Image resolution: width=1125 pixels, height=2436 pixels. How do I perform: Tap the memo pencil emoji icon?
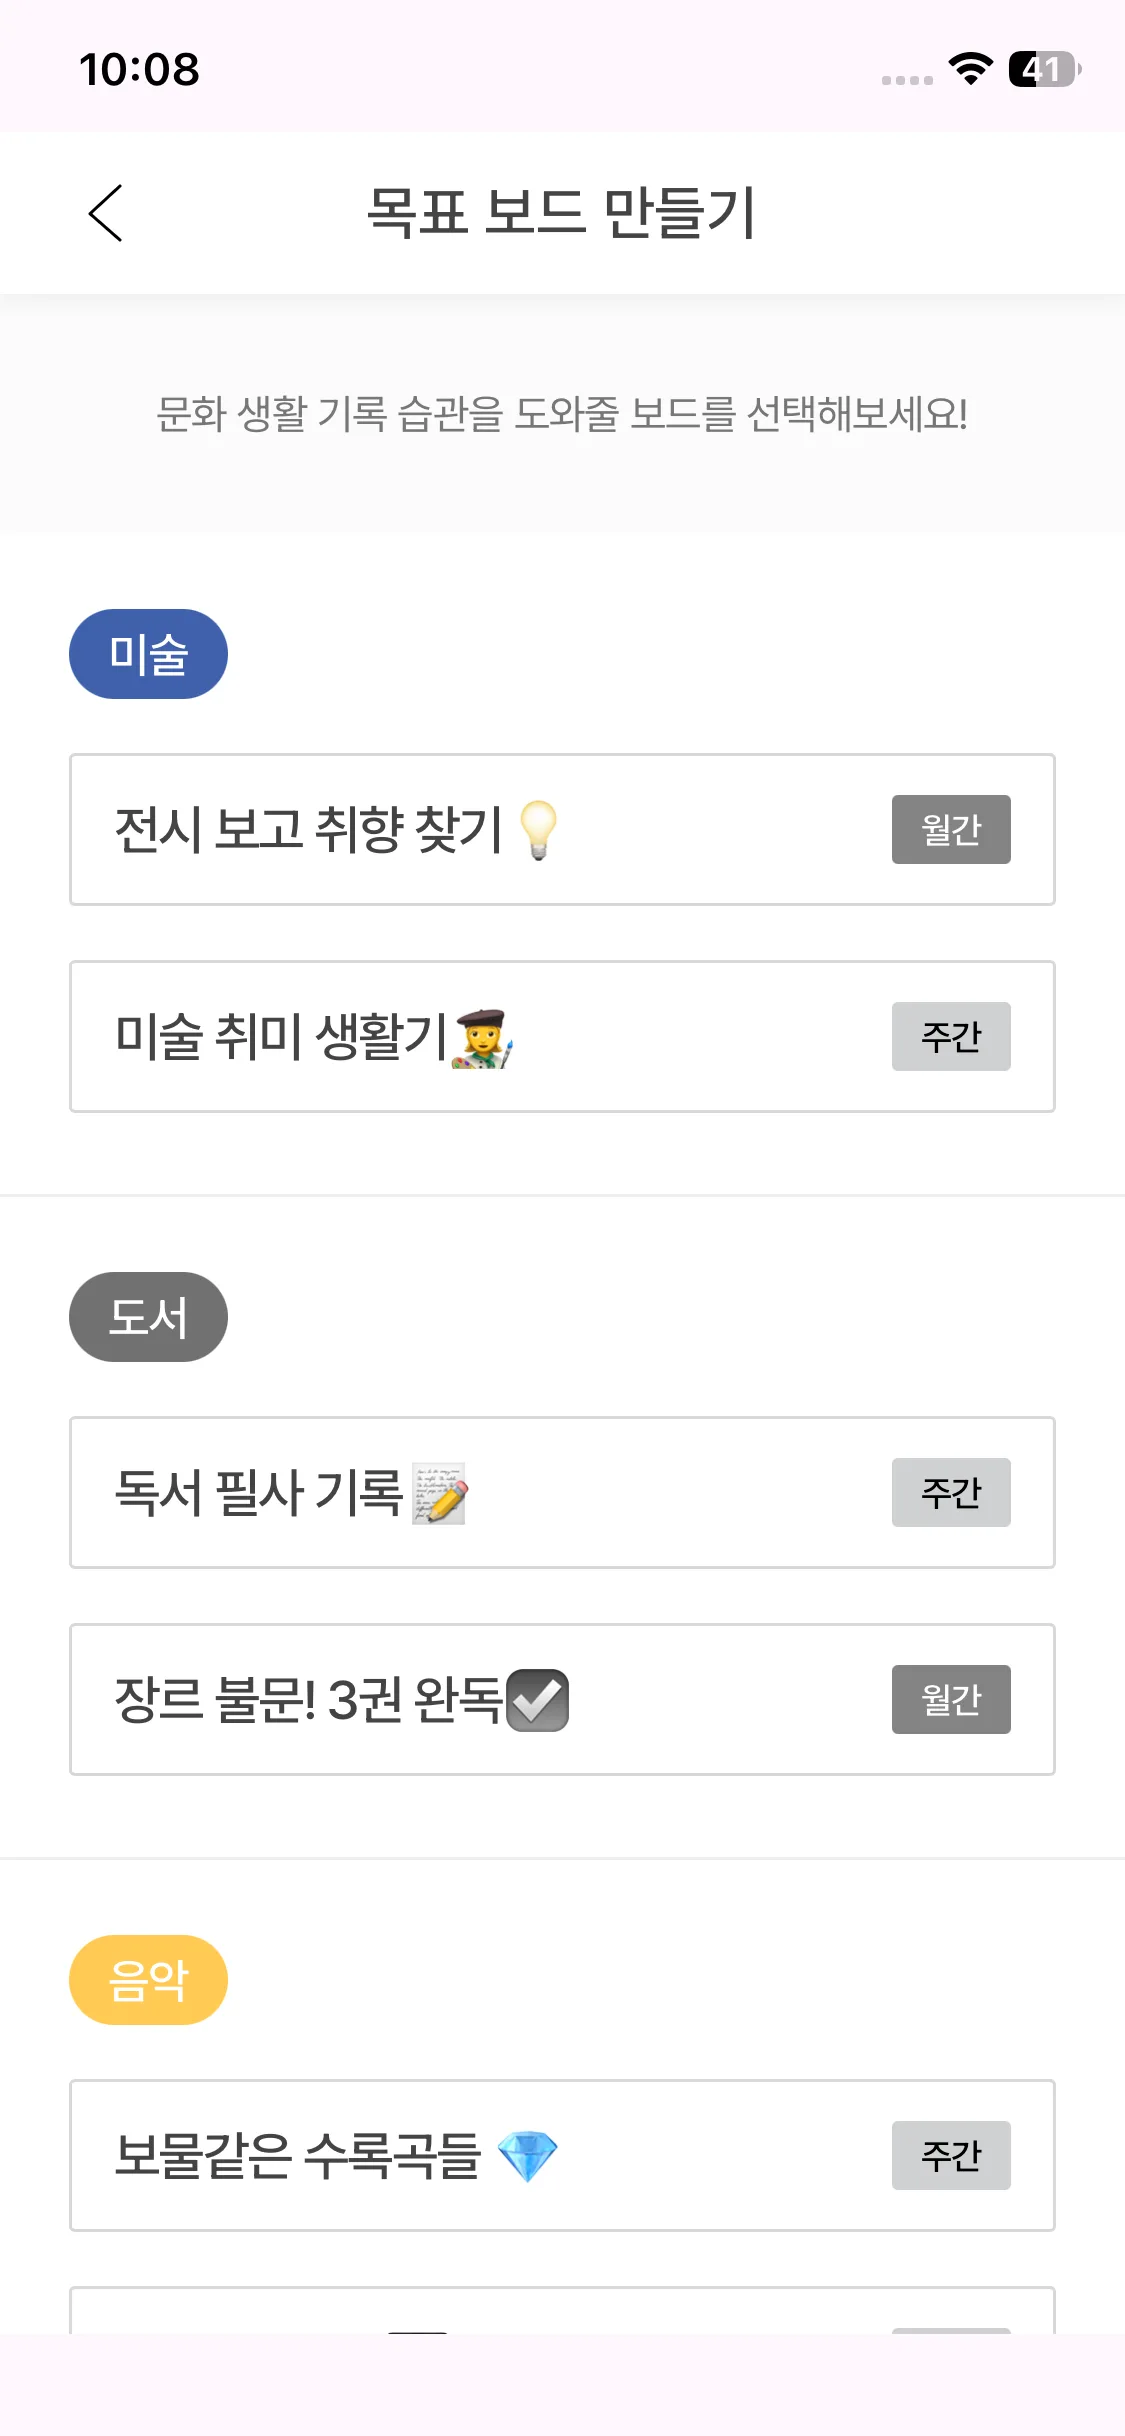pyautogui.click(x=440, y=1493)
